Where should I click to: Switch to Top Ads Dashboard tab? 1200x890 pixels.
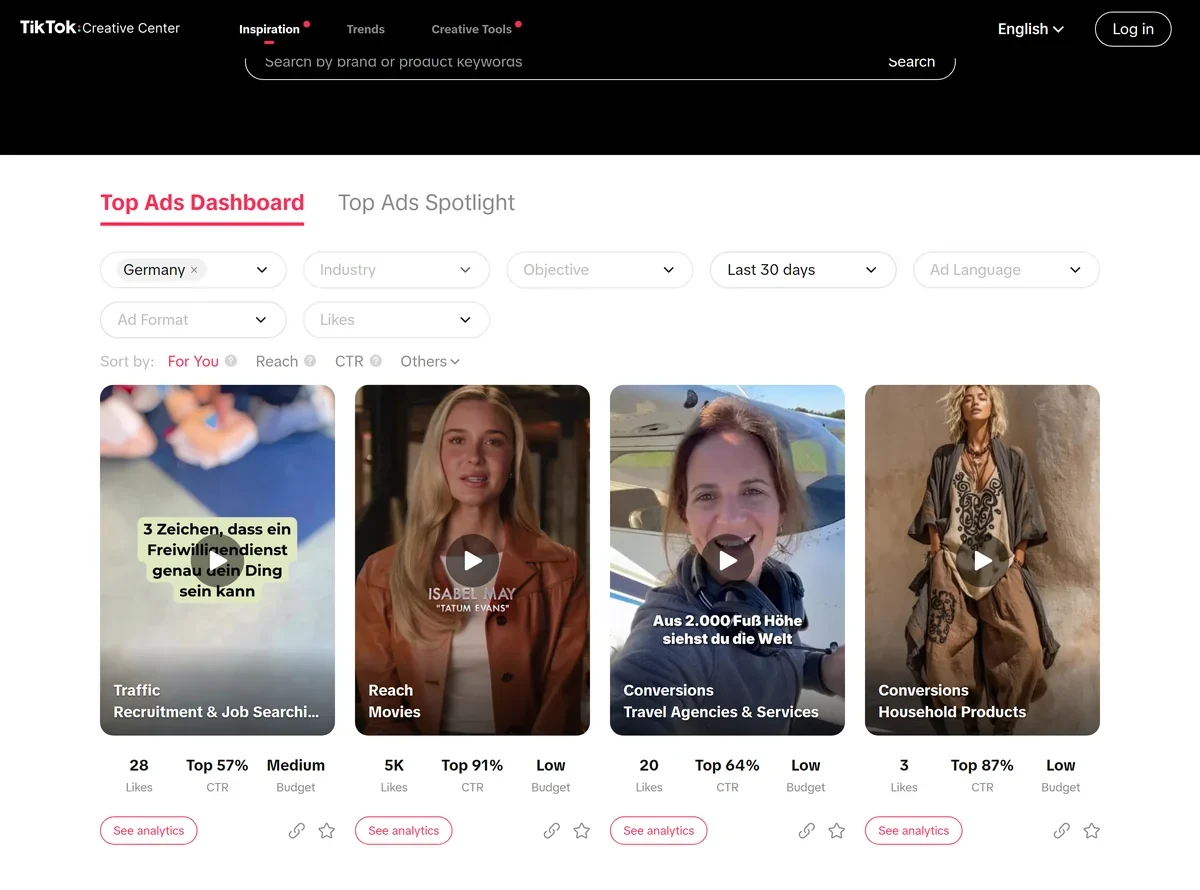coord(202,203)
